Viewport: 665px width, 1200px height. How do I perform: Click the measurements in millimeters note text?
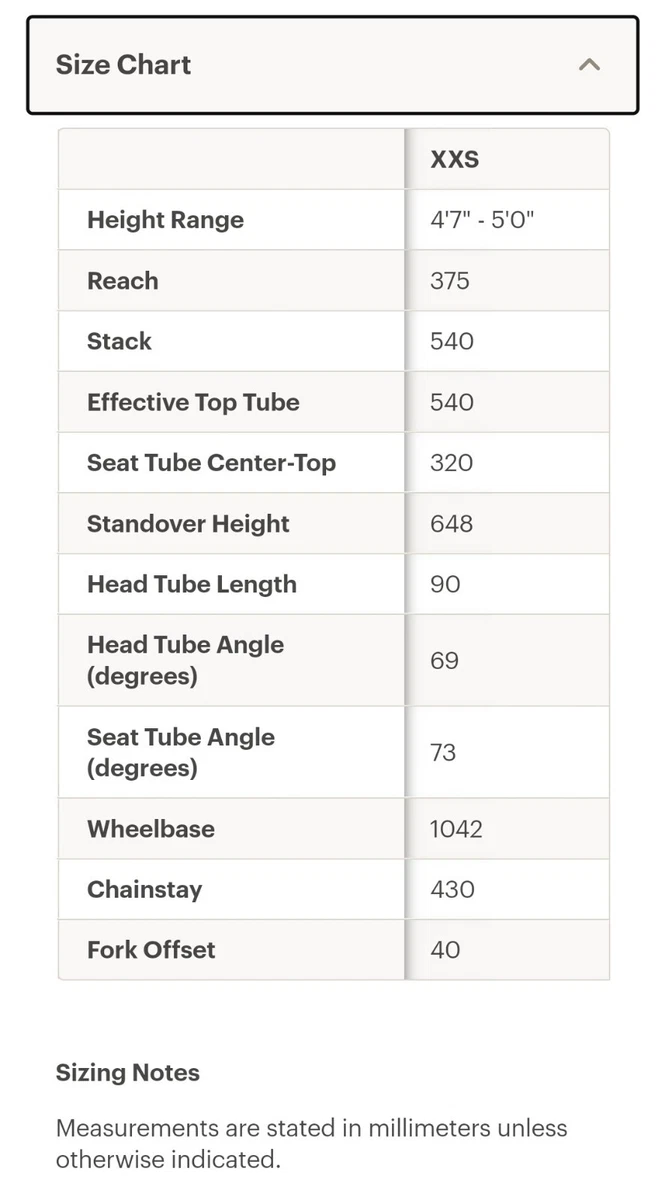[312, 1144]
